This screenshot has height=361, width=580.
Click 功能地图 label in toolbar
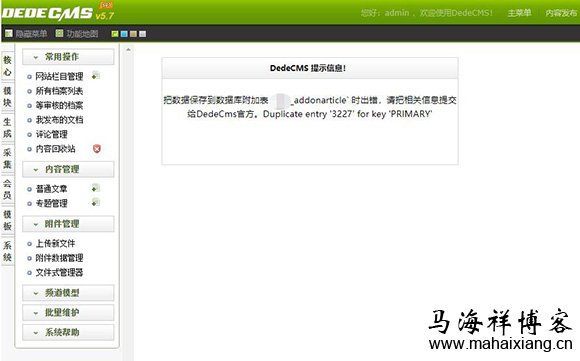(x=82, y=34)
